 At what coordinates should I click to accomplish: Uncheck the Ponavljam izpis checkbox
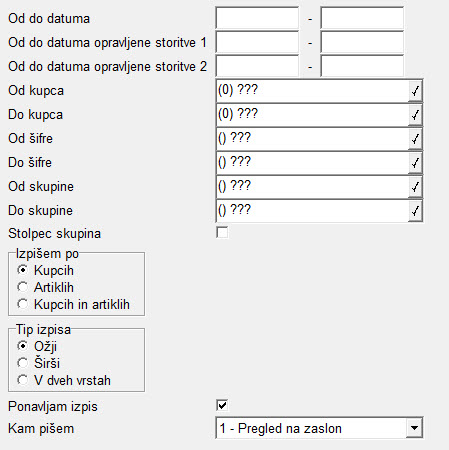[222, 405]
